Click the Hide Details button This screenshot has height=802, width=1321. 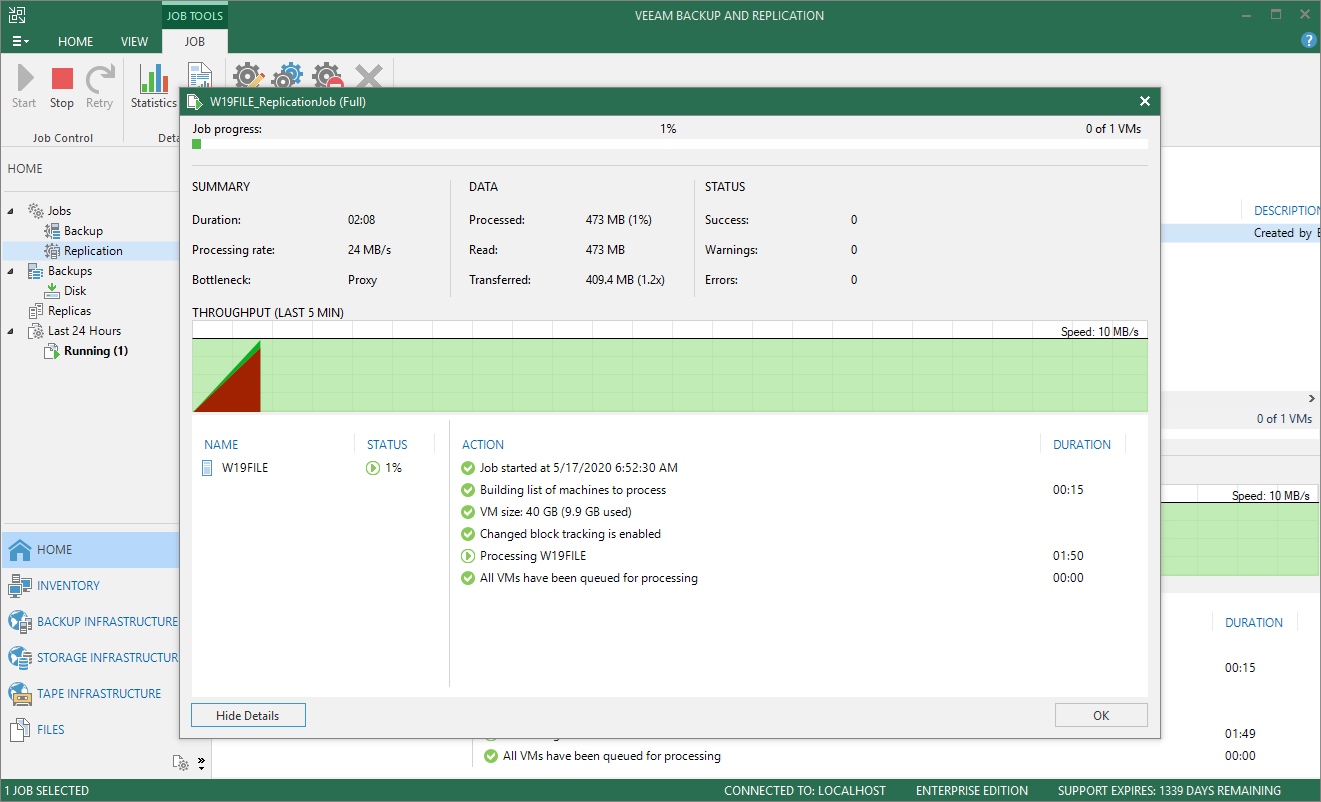[248, 715]
